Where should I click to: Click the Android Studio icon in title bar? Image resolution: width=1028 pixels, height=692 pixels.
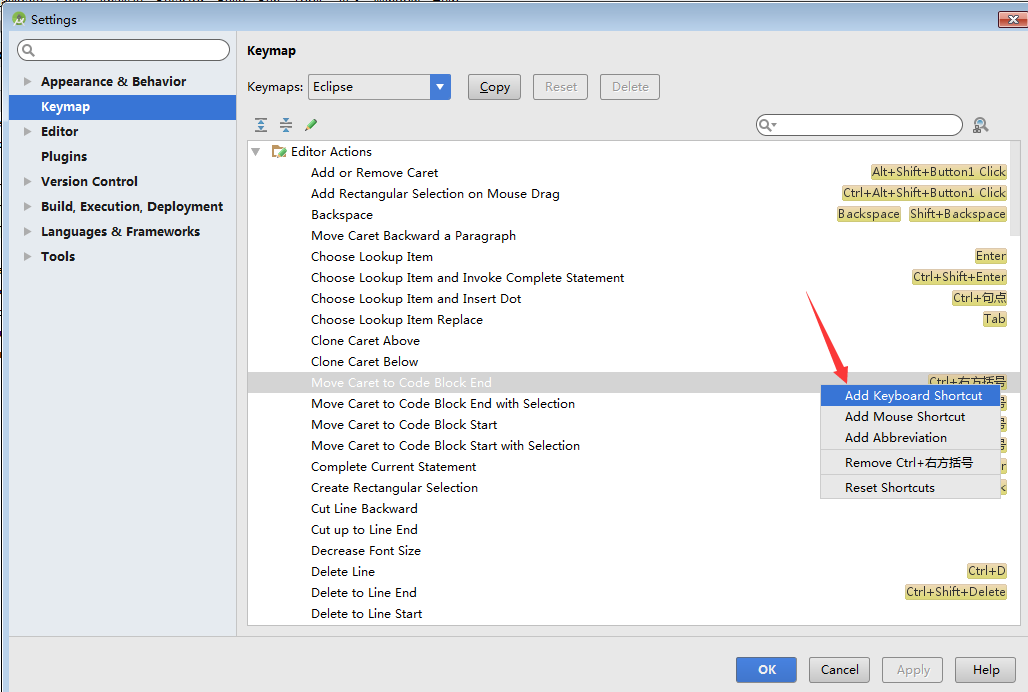[x=20, y=20]
